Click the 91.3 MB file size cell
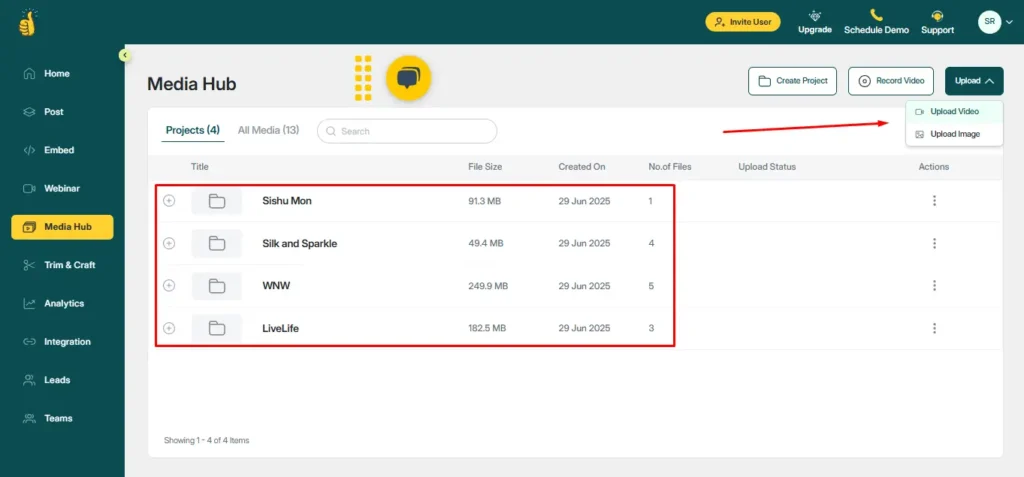This screenshot has height=477, width=1024. 485,201
